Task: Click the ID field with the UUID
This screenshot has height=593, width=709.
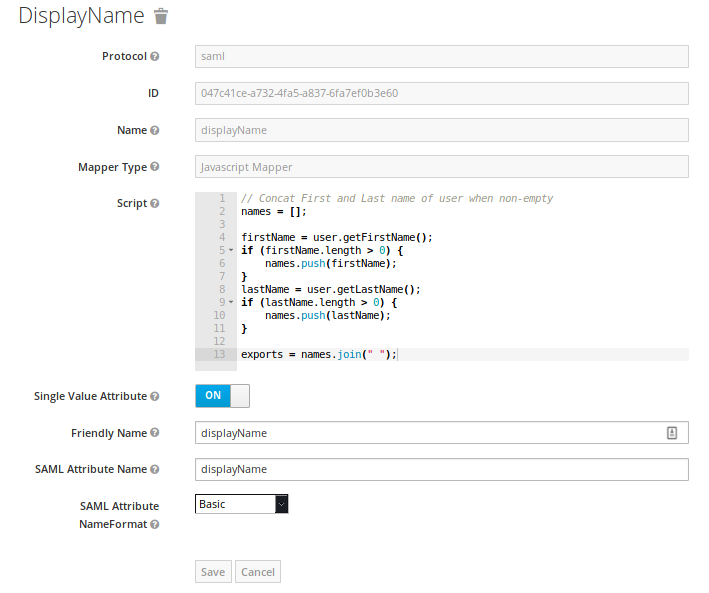Action: click(x=441, y=93)
